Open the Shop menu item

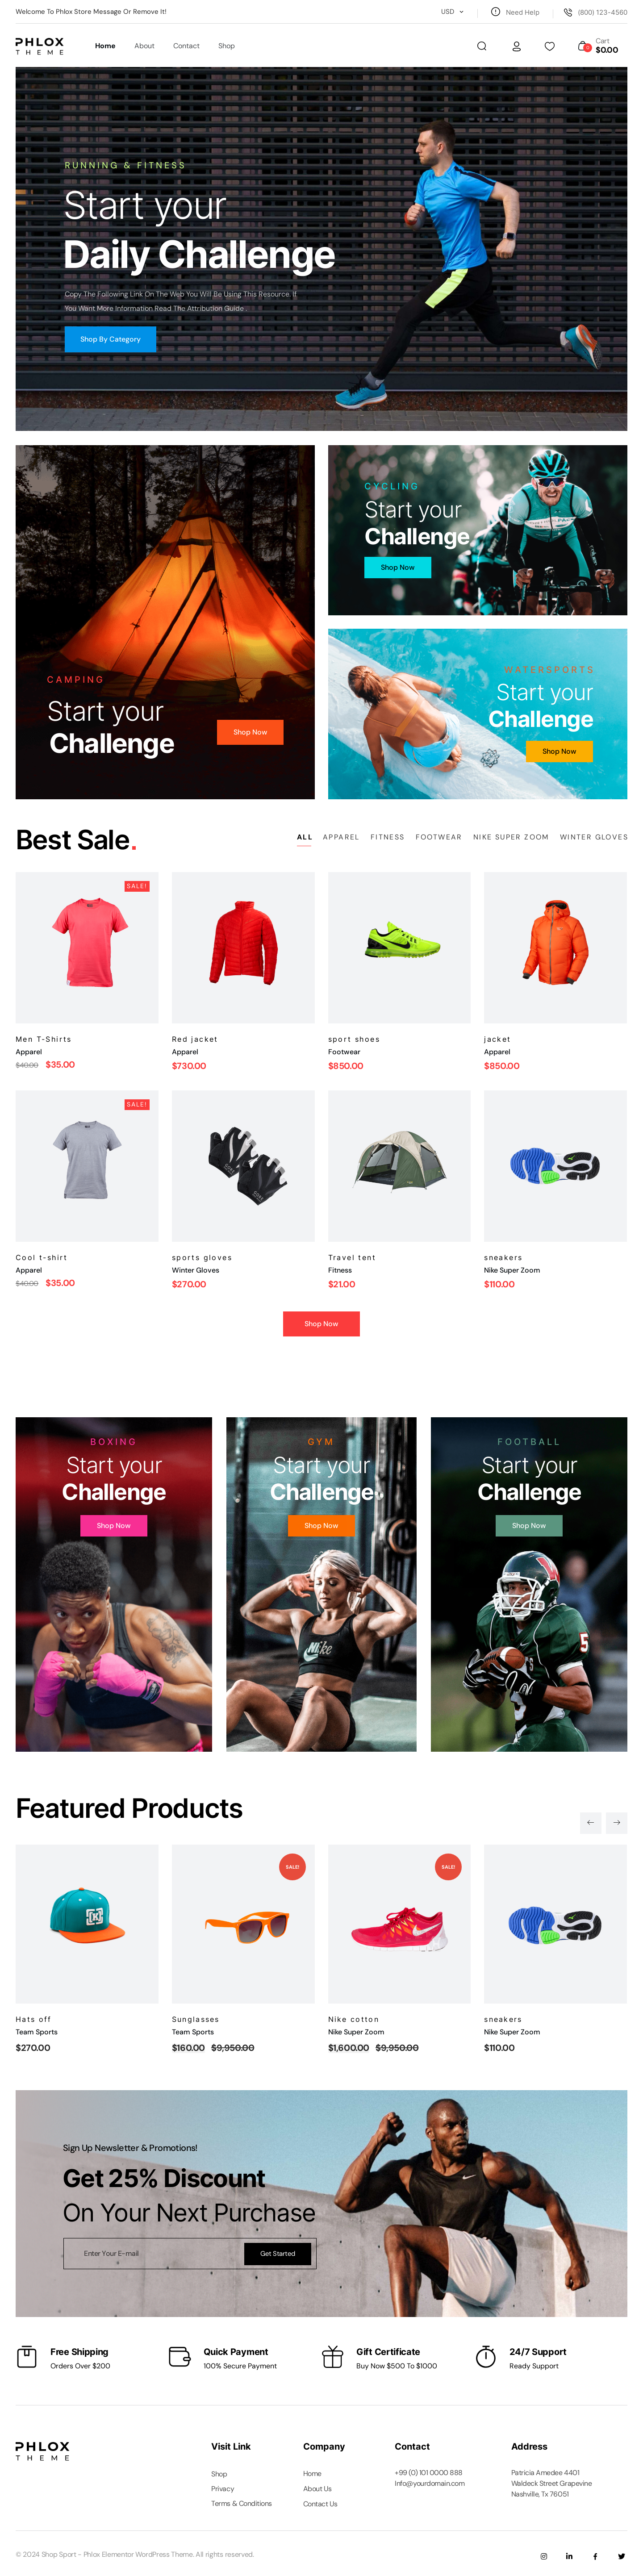pyautogui.click(x=226, y=46)
